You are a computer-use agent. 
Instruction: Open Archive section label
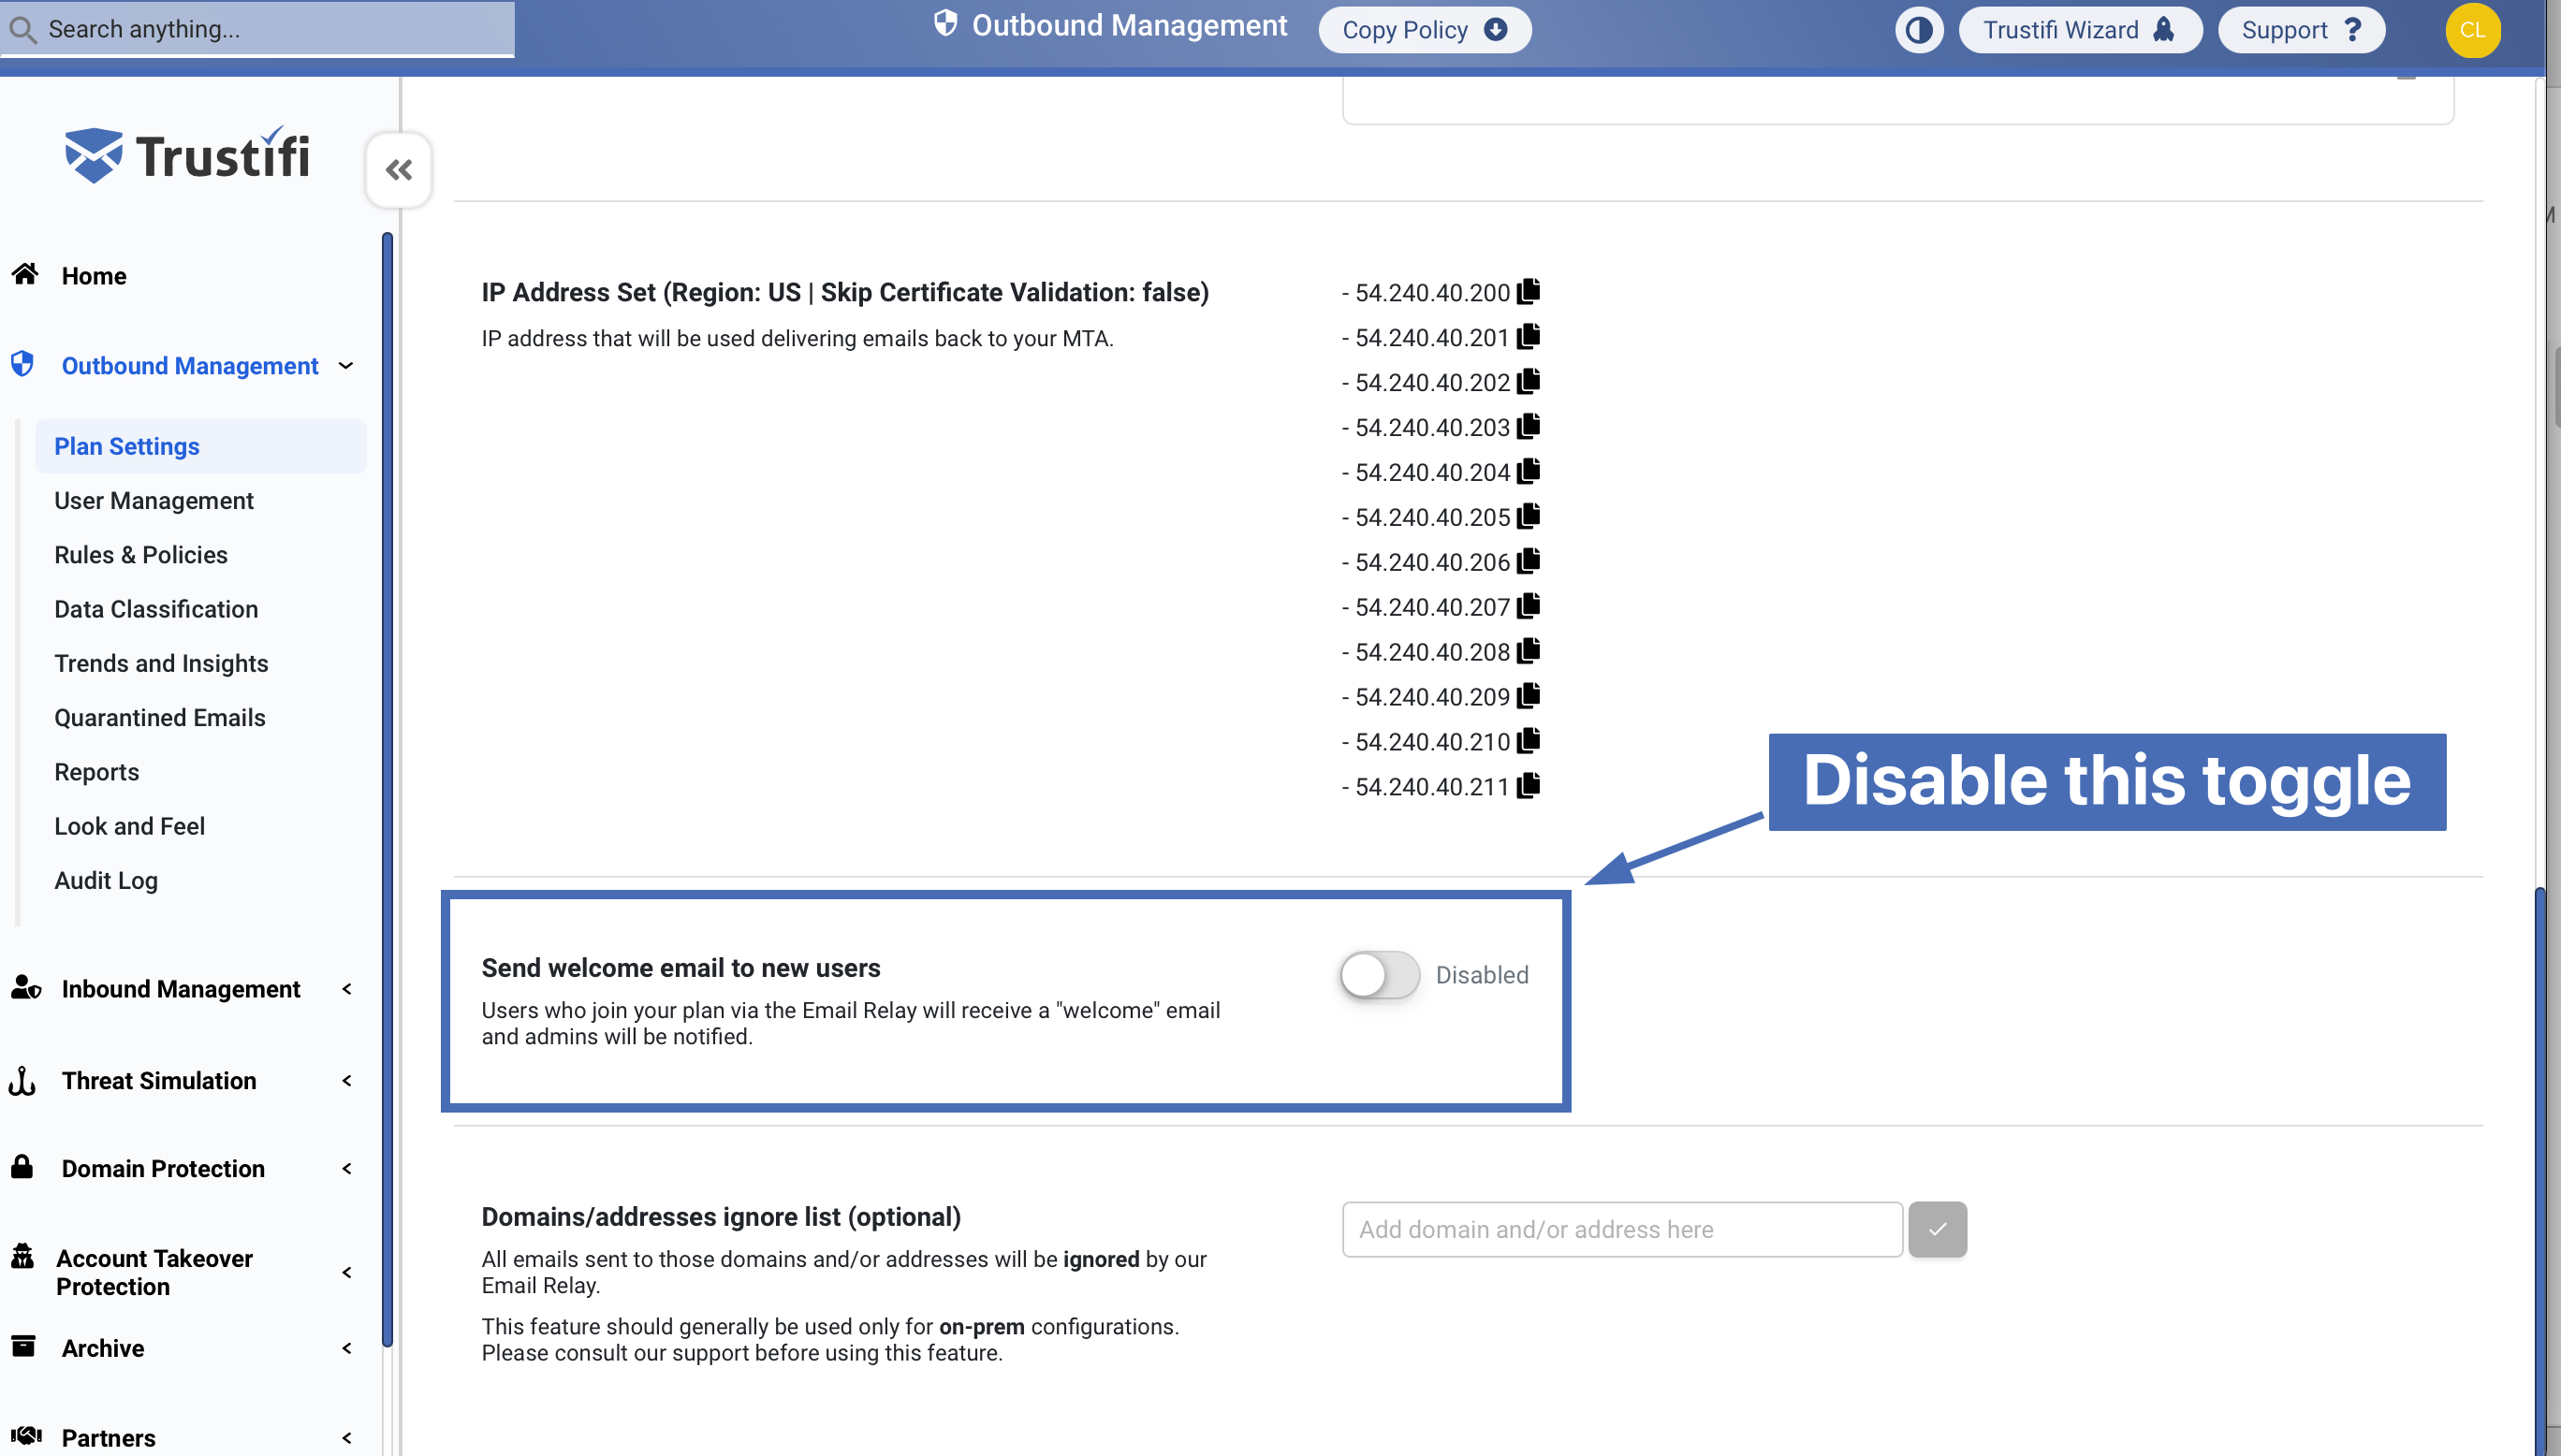pyautogui.click(x=103, y=1349)
